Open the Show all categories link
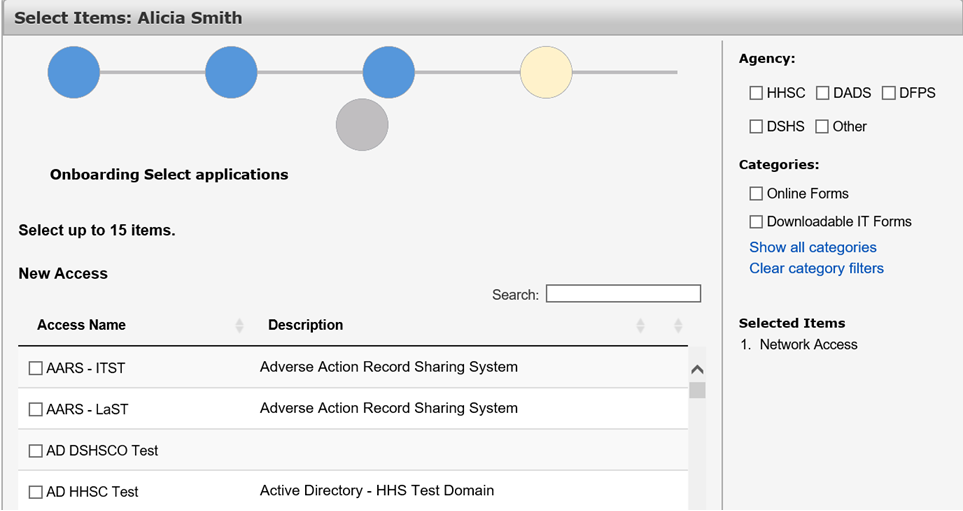Screen dimensions: 963x511 (x=813, y=248)
